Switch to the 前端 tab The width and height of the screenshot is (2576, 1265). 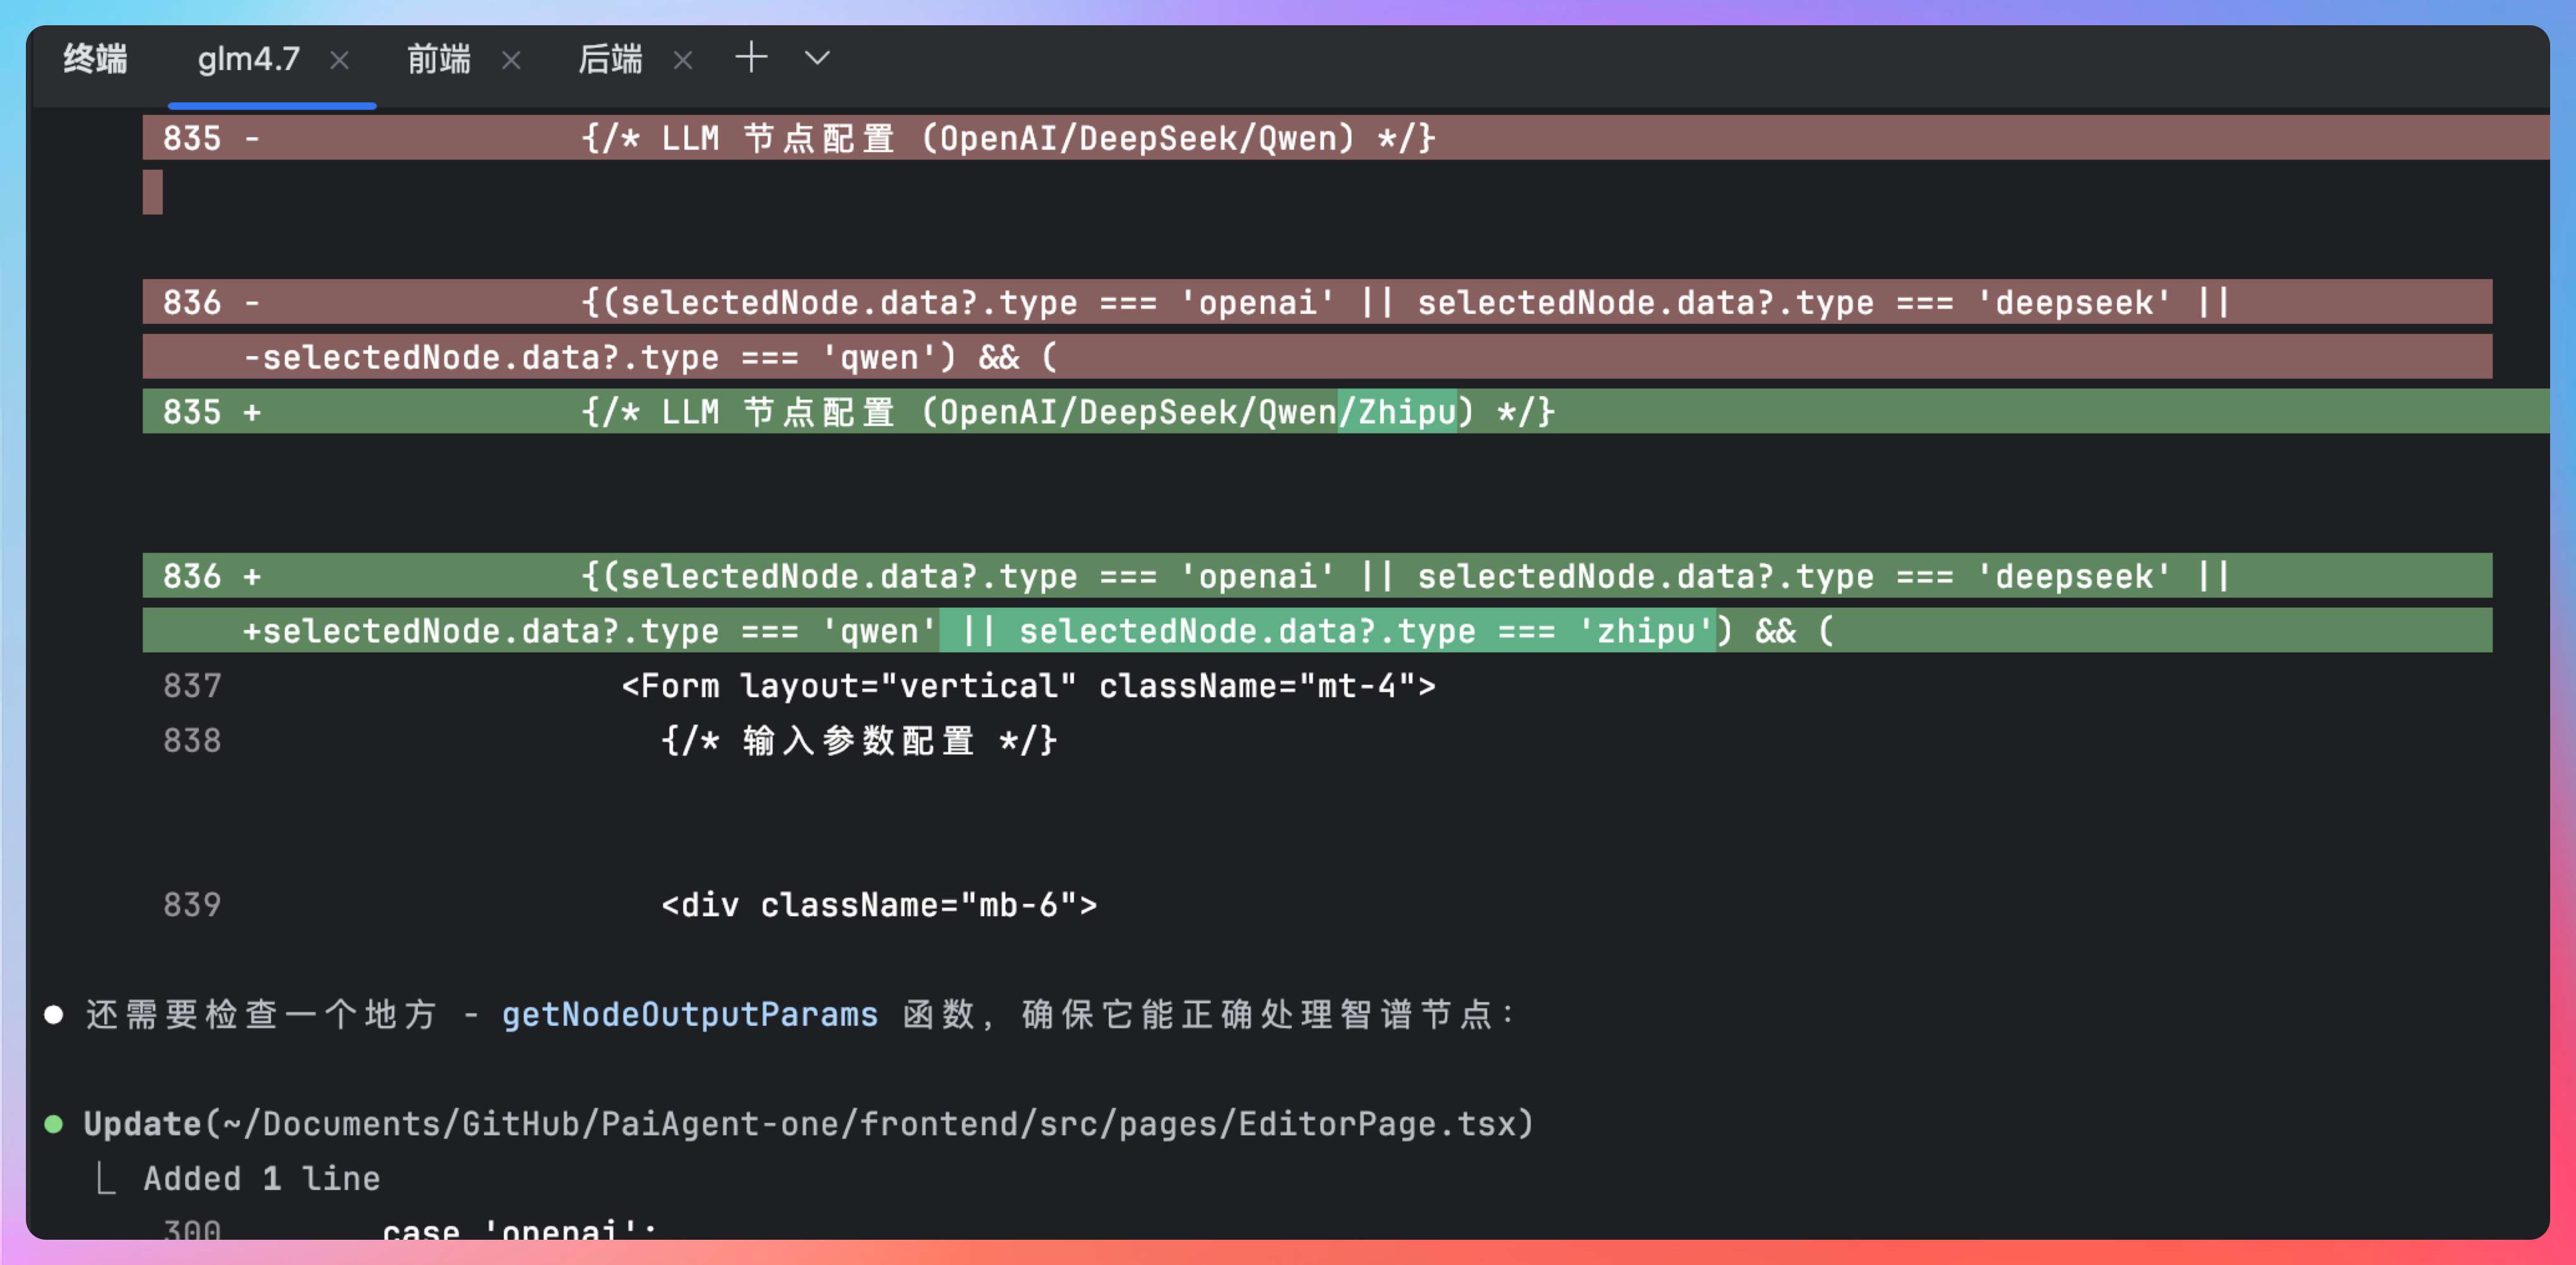(438, 60)
